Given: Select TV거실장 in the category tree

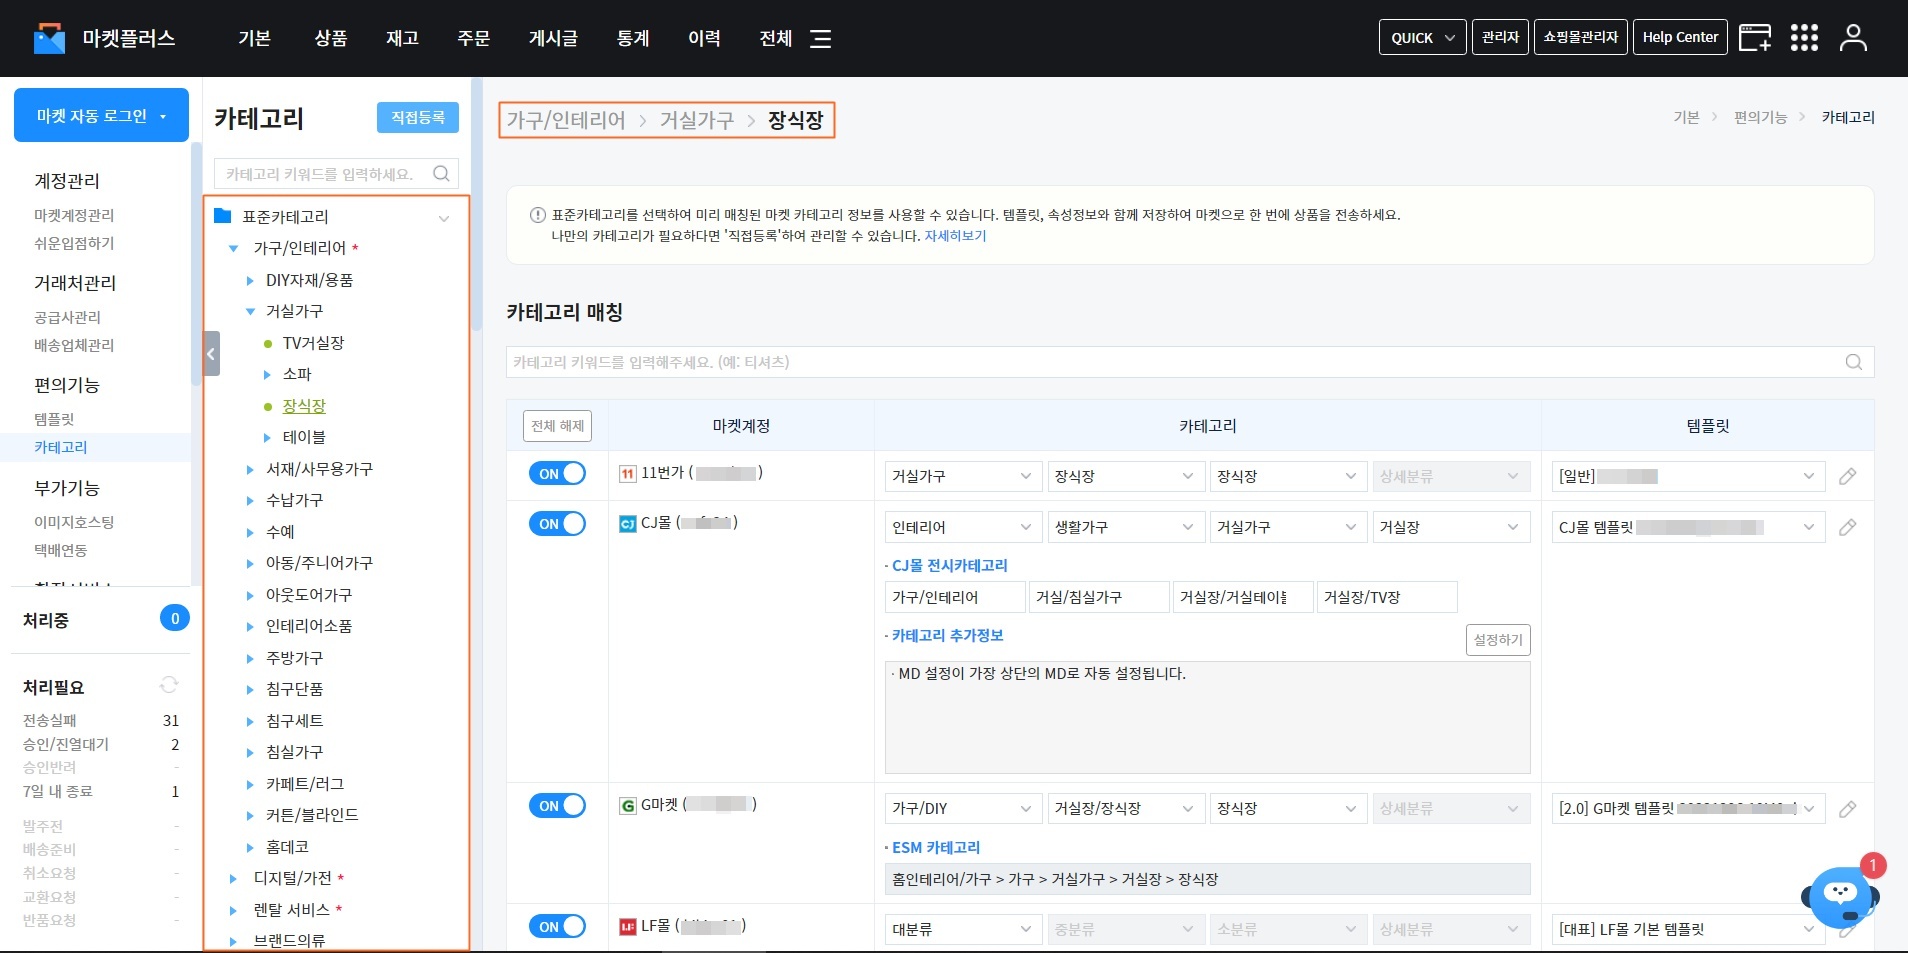Looking at the screenshot, I should coord(313,343).
